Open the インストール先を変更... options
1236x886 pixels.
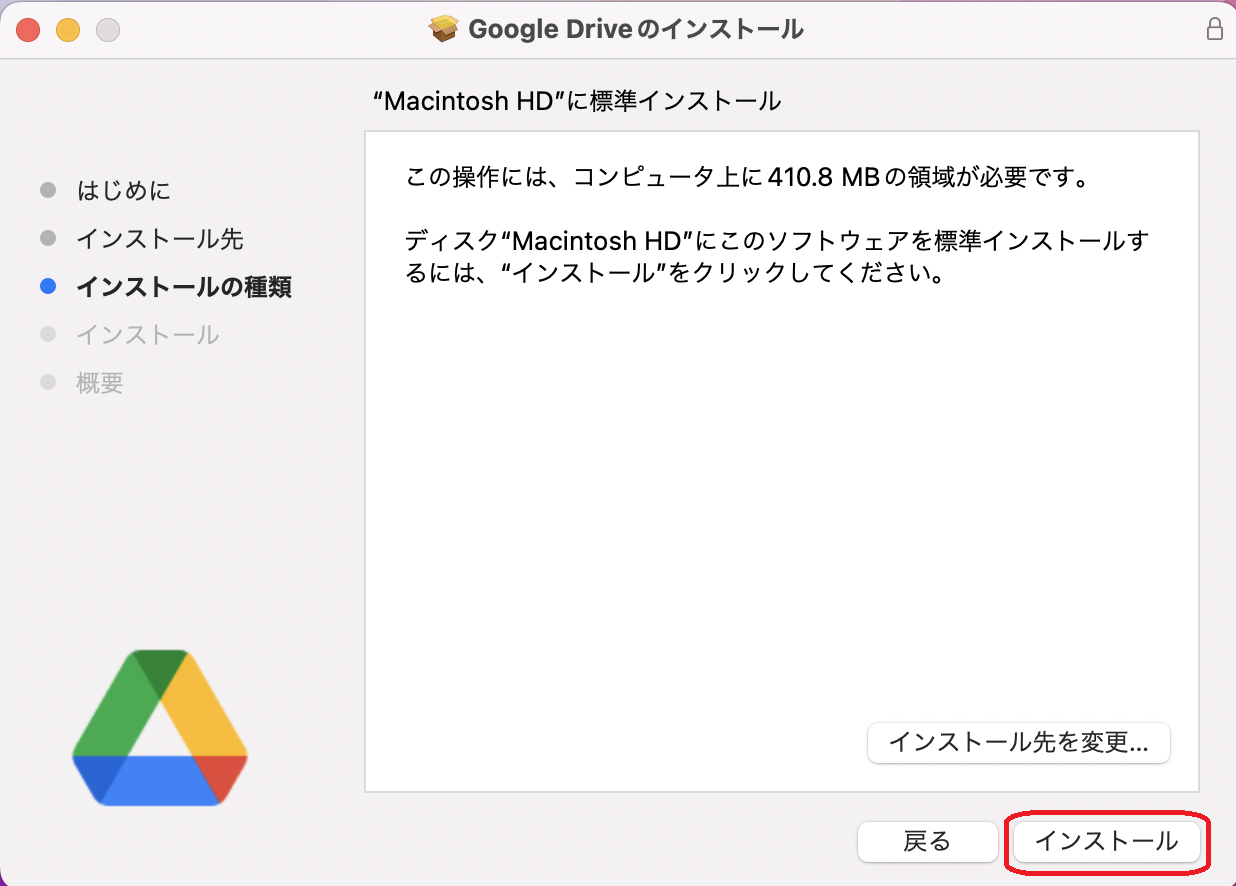pyautogui.click(x=1018, y=743)
